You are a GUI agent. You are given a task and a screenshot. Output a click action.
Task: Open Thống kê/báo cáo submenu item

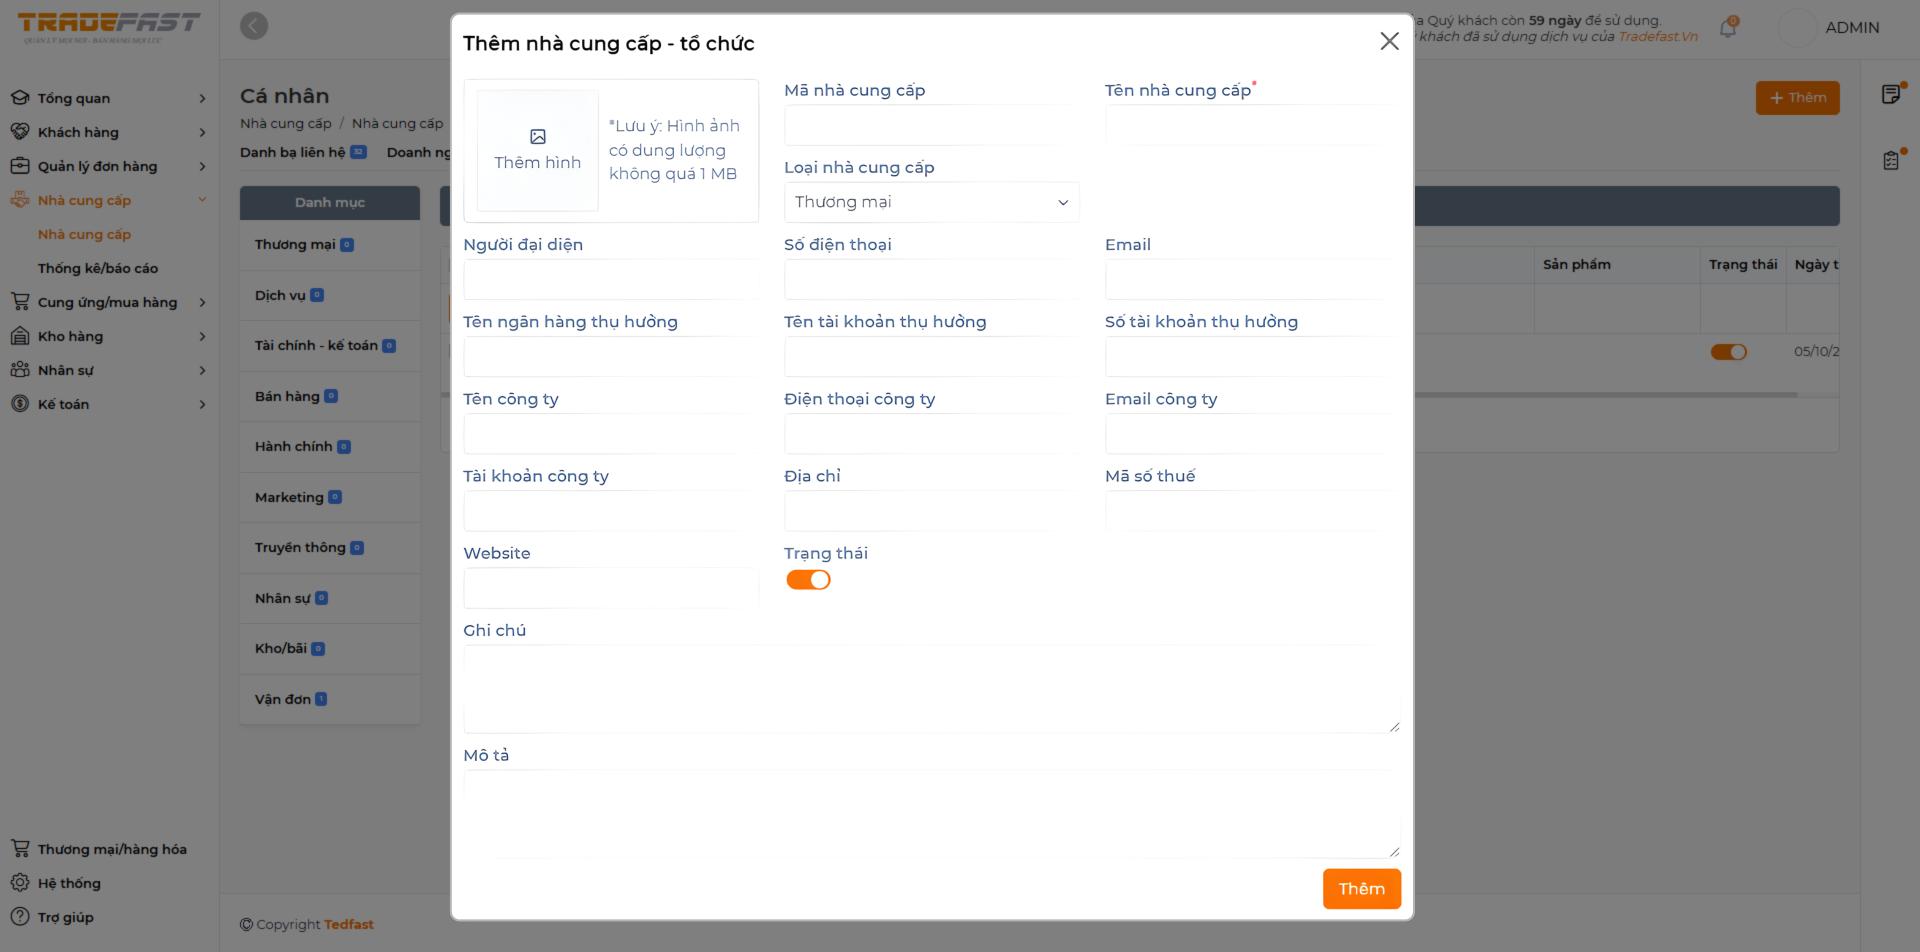tap(98, 268)
